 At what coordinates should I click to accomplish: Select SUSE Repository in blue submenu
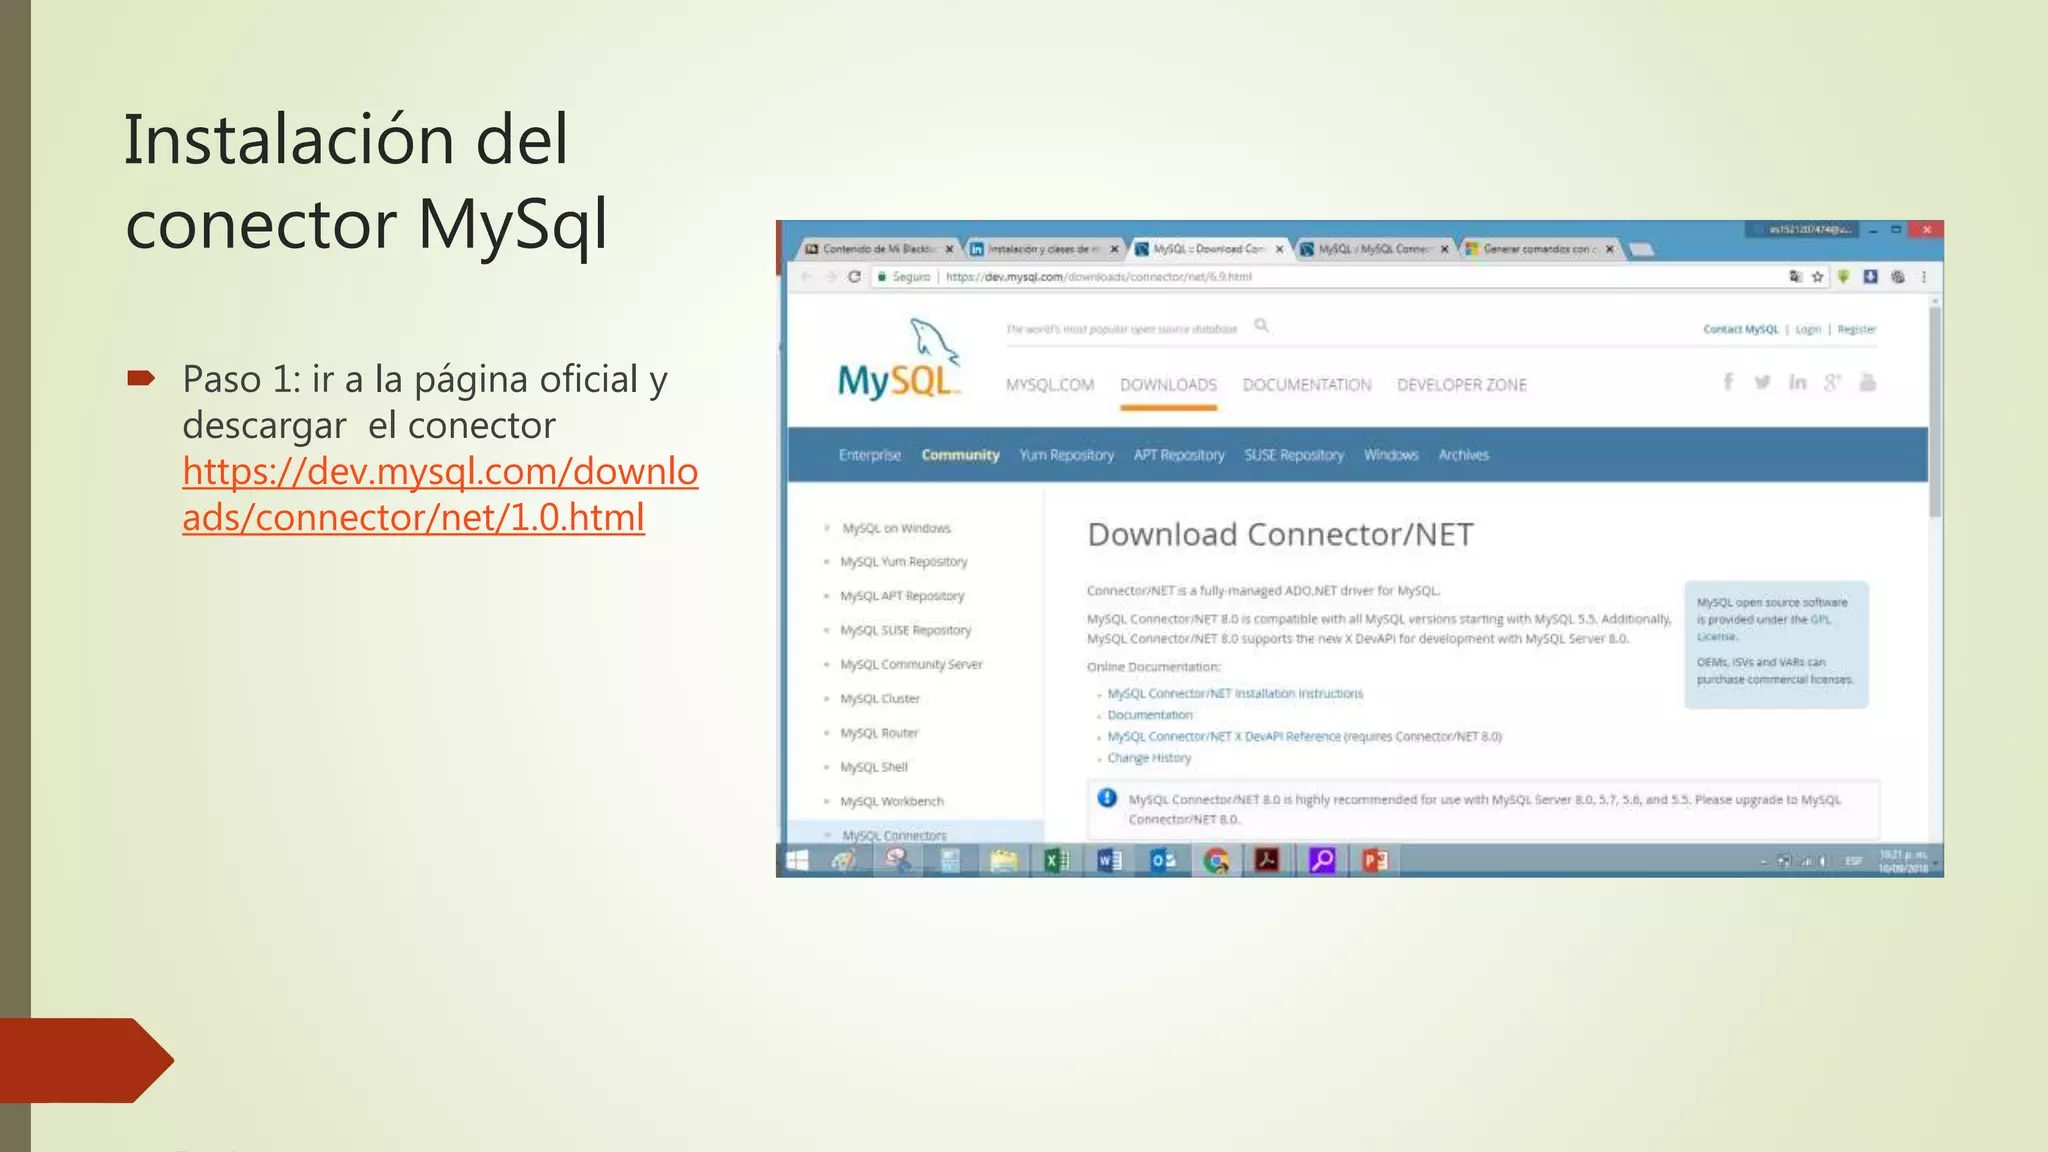click(x=1294, y=455)
